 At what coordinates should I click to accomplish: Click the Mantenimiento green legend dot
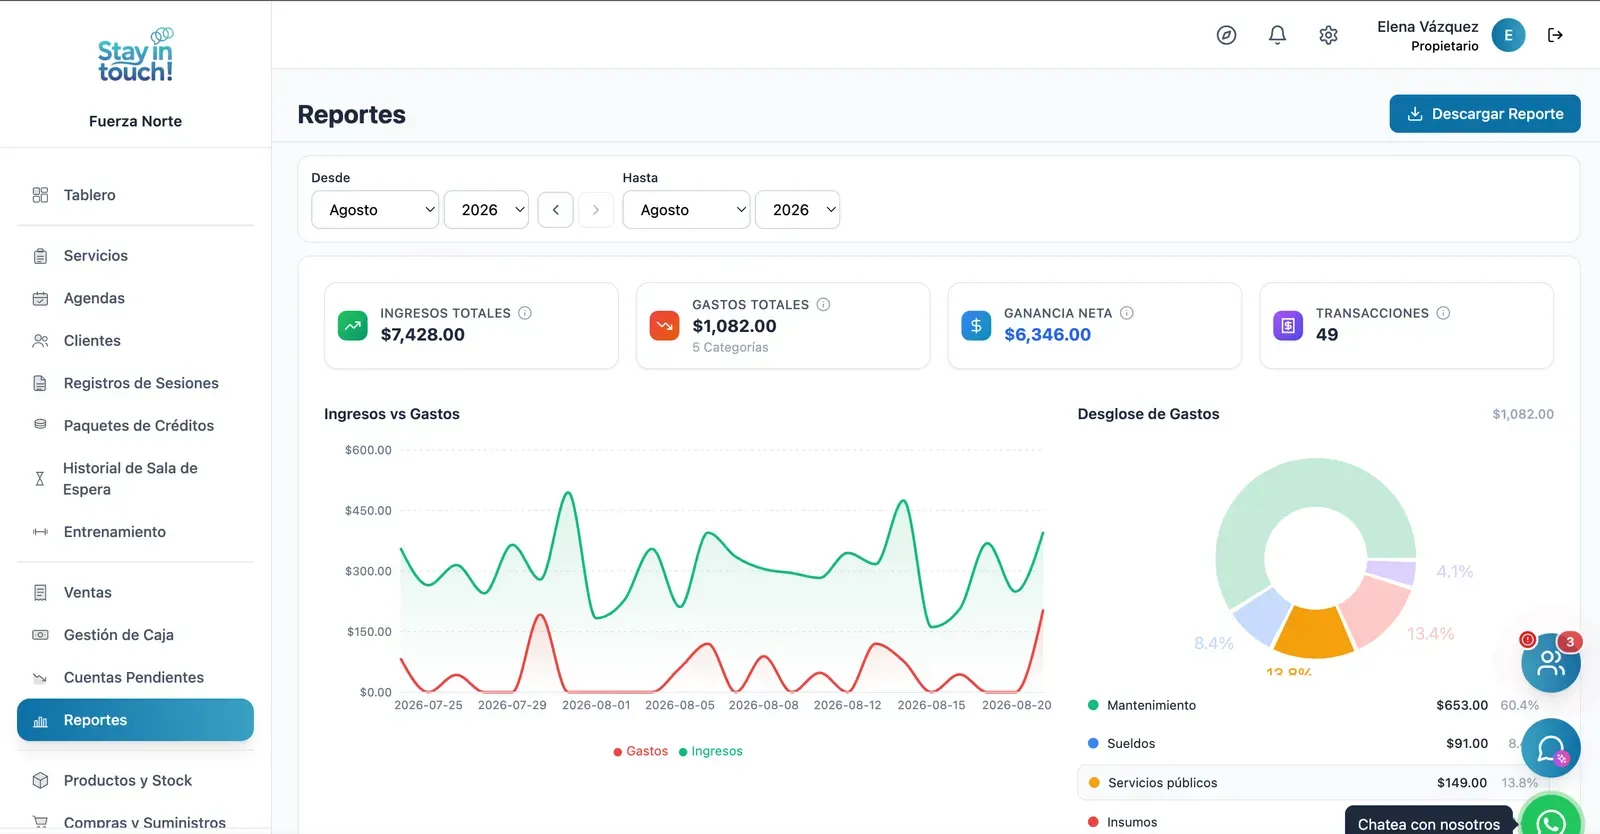click(x=1093, y=705)
